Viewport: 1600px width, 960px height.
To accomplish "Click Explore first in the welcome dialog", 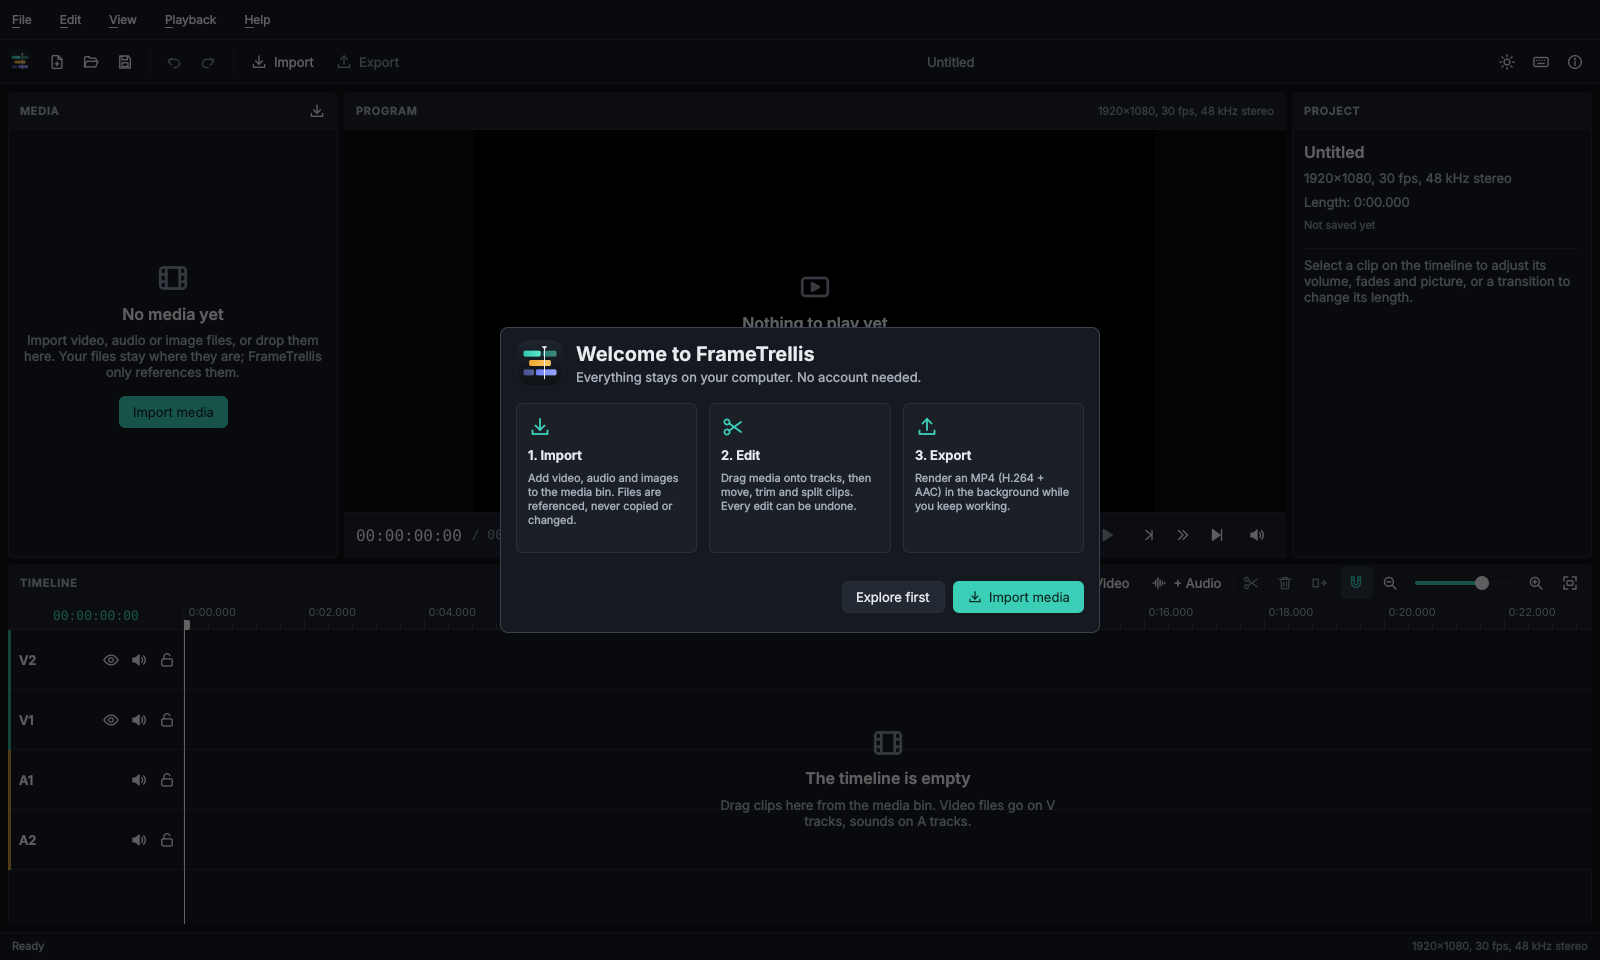I will (x=893, y=597).
